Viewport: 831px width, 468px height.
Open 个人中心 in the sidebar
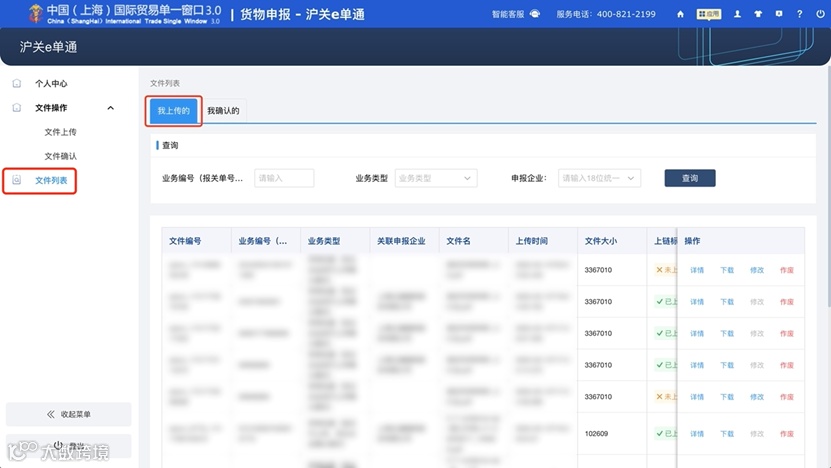51,83
